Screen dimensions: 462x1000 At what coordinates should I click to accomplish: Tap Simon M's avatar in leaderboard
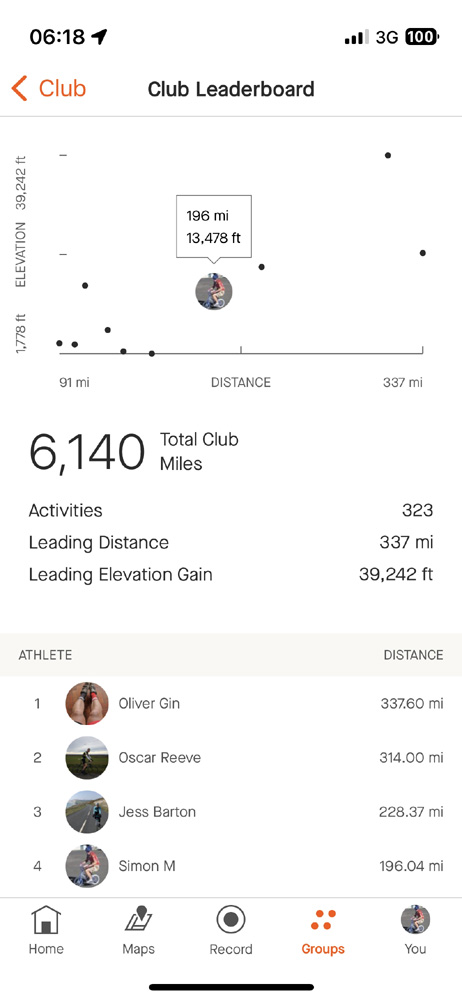coord(87,866)
